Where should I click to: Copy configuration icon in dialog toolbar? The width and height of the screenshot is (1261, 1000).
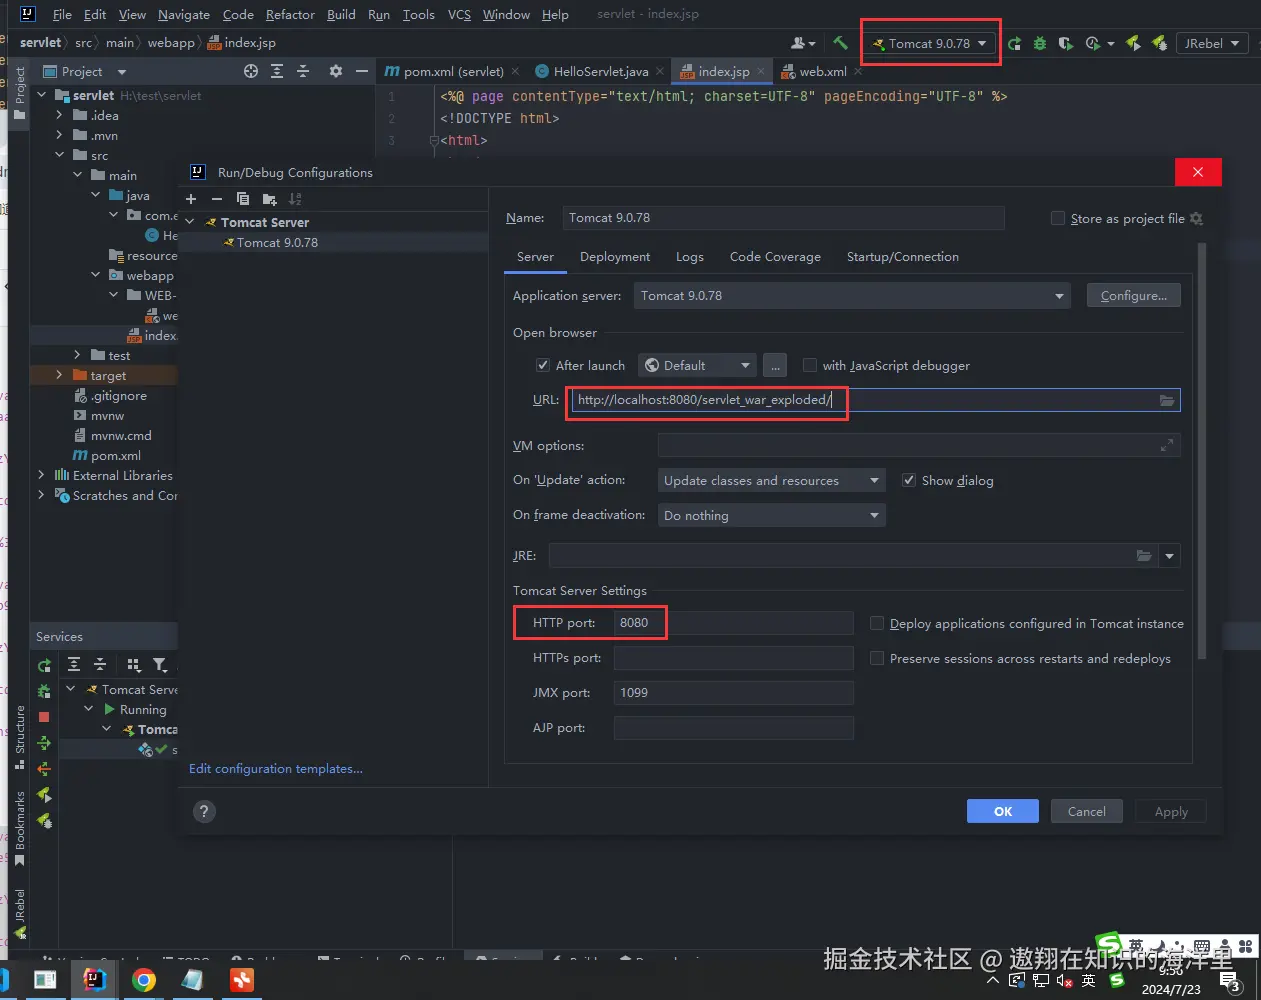point(243,199)
